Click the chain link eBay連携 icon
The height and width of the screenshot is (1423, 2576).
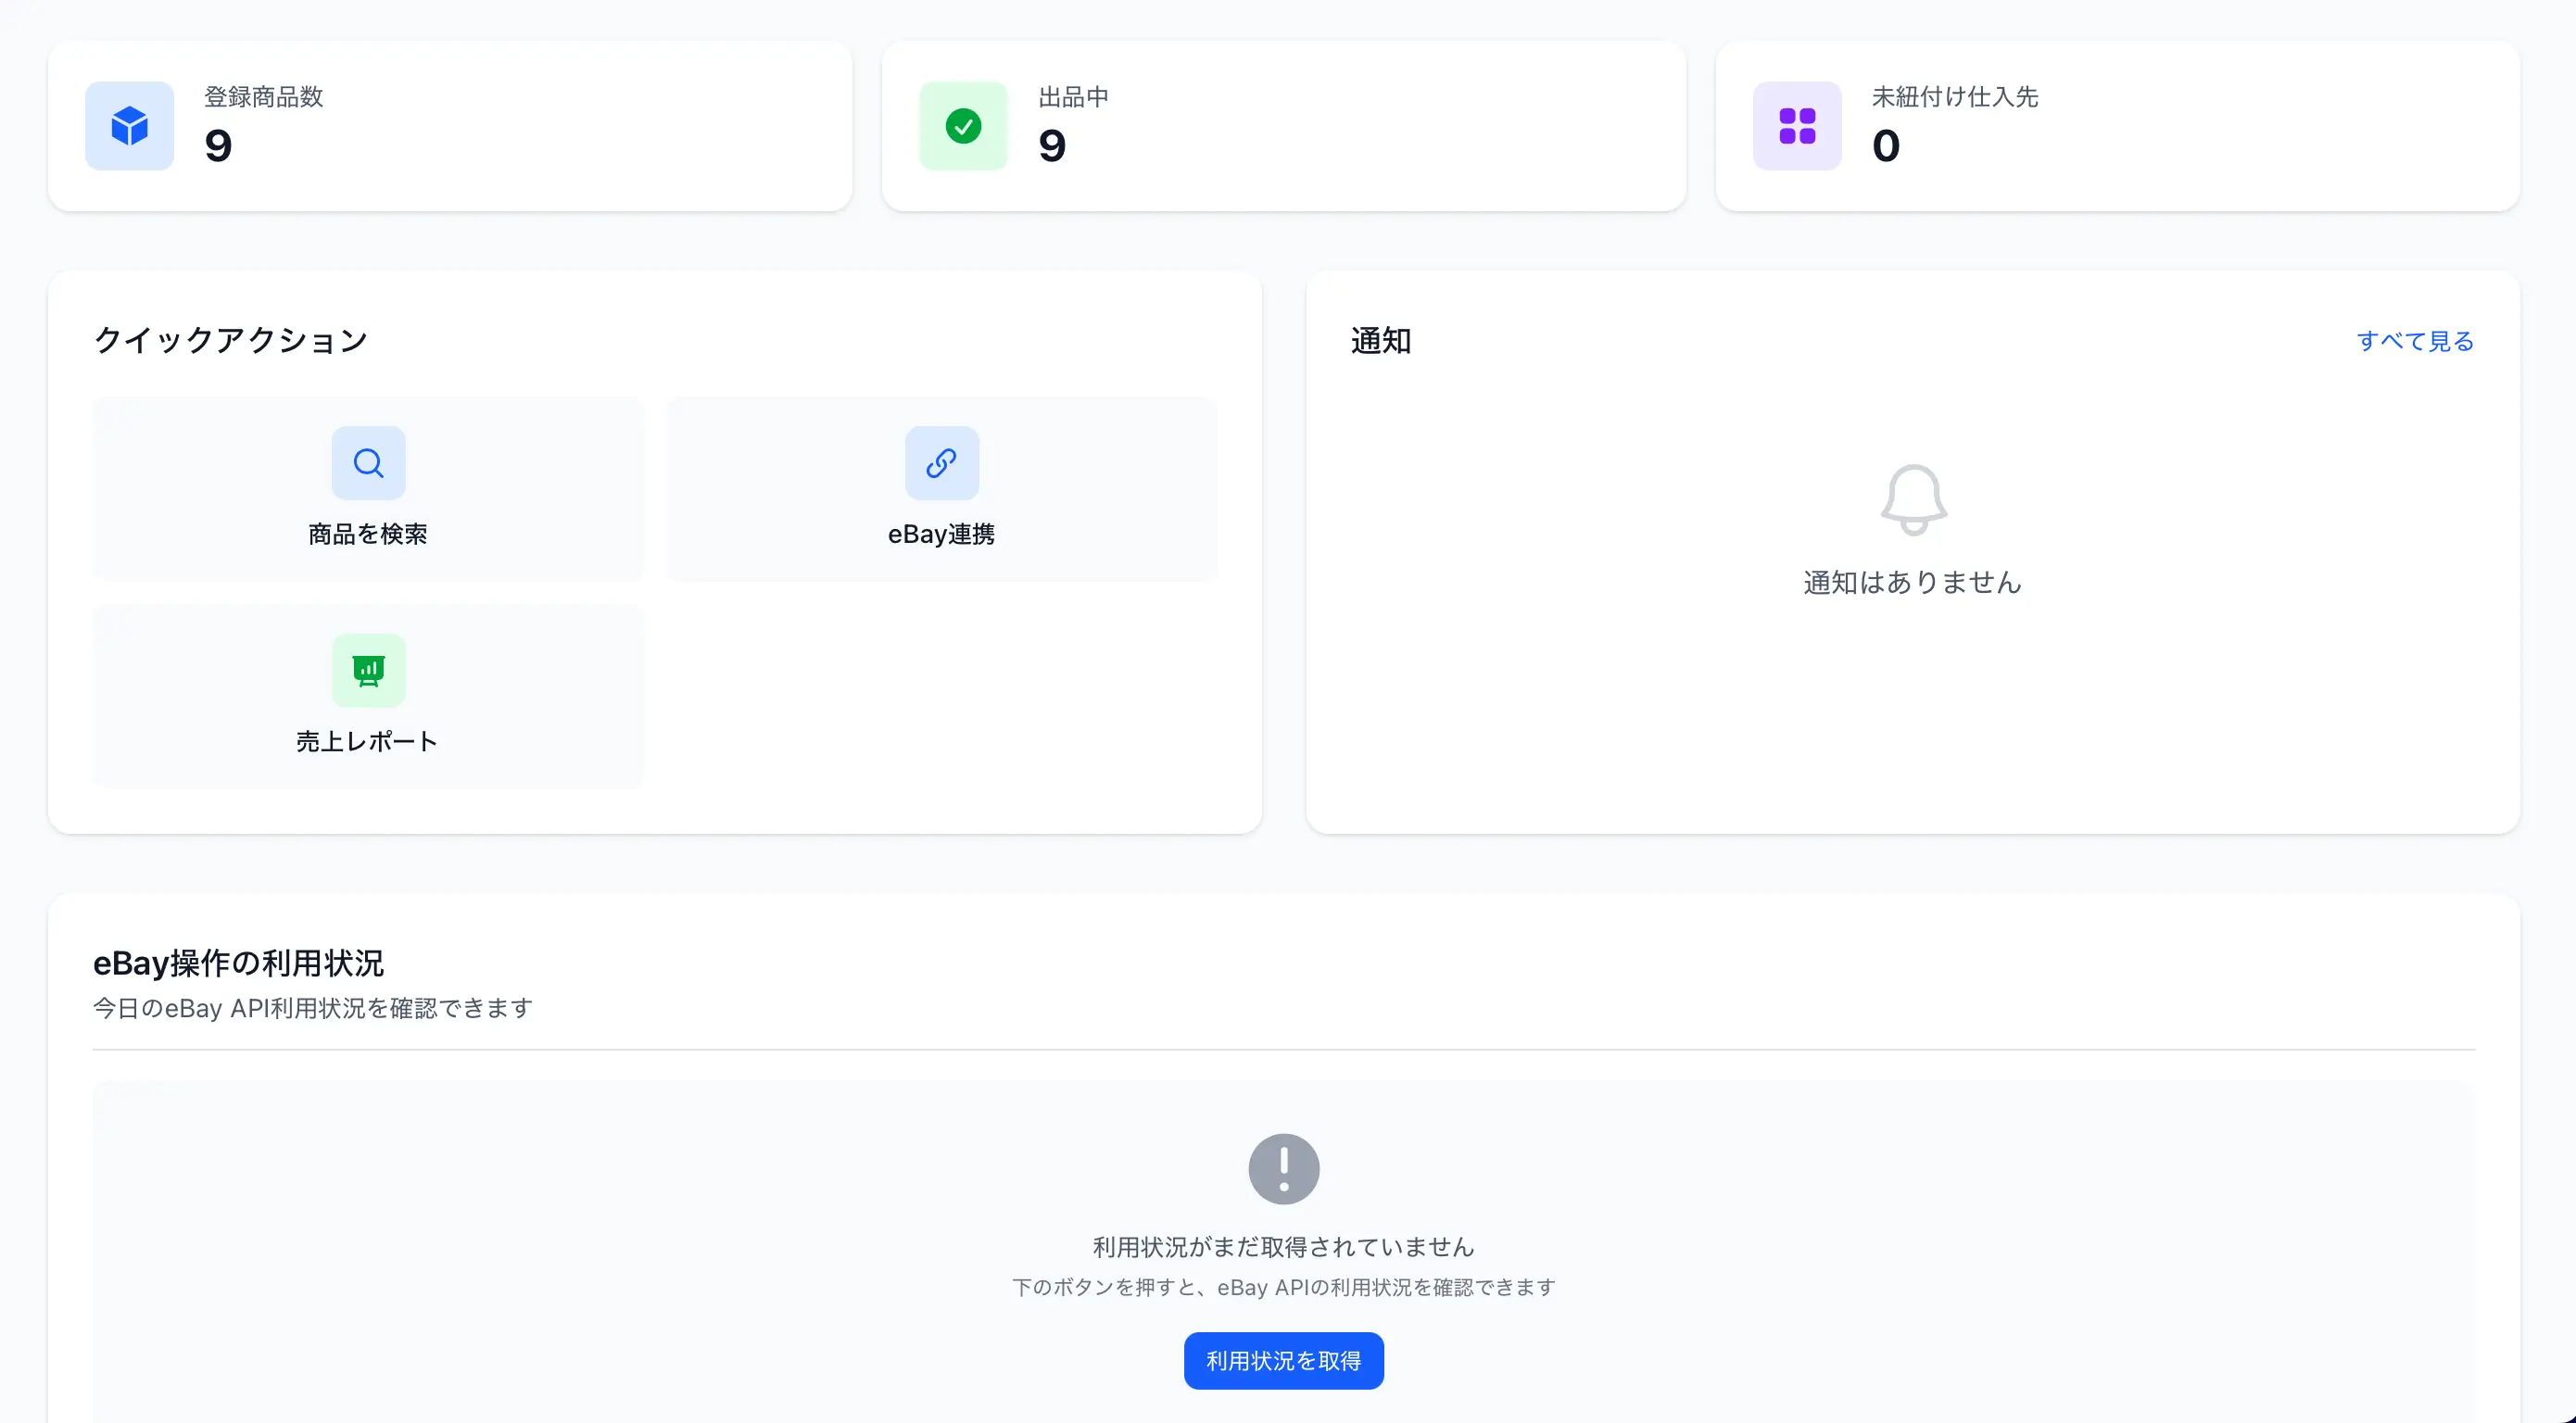click(941, 463)
